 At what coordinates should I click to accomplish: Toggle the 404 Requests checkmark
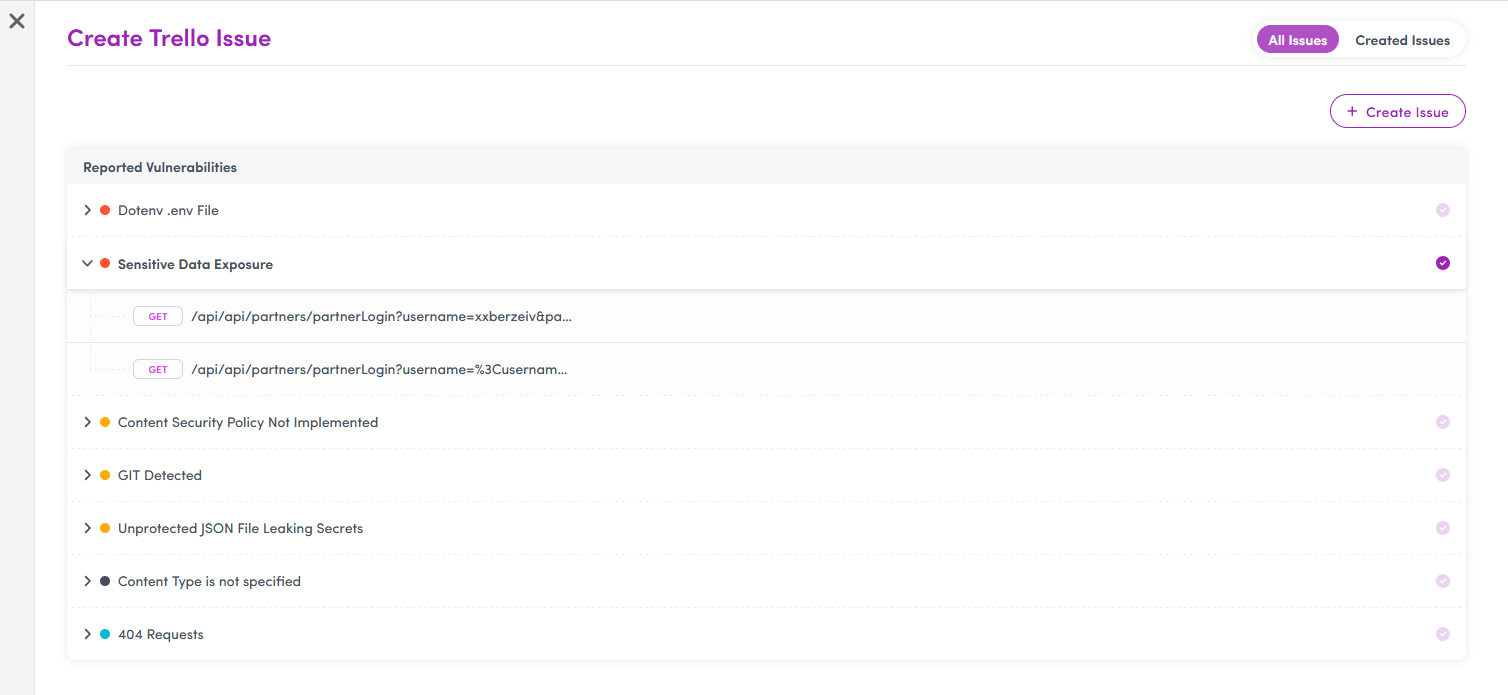1442,634
